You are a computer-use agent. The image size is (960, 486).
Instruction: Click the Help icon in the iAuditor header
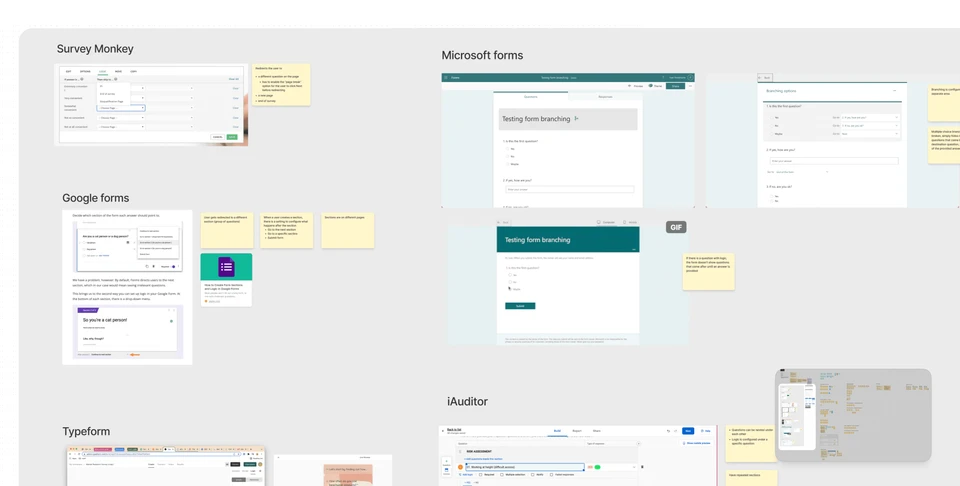[x=702, y=431]
